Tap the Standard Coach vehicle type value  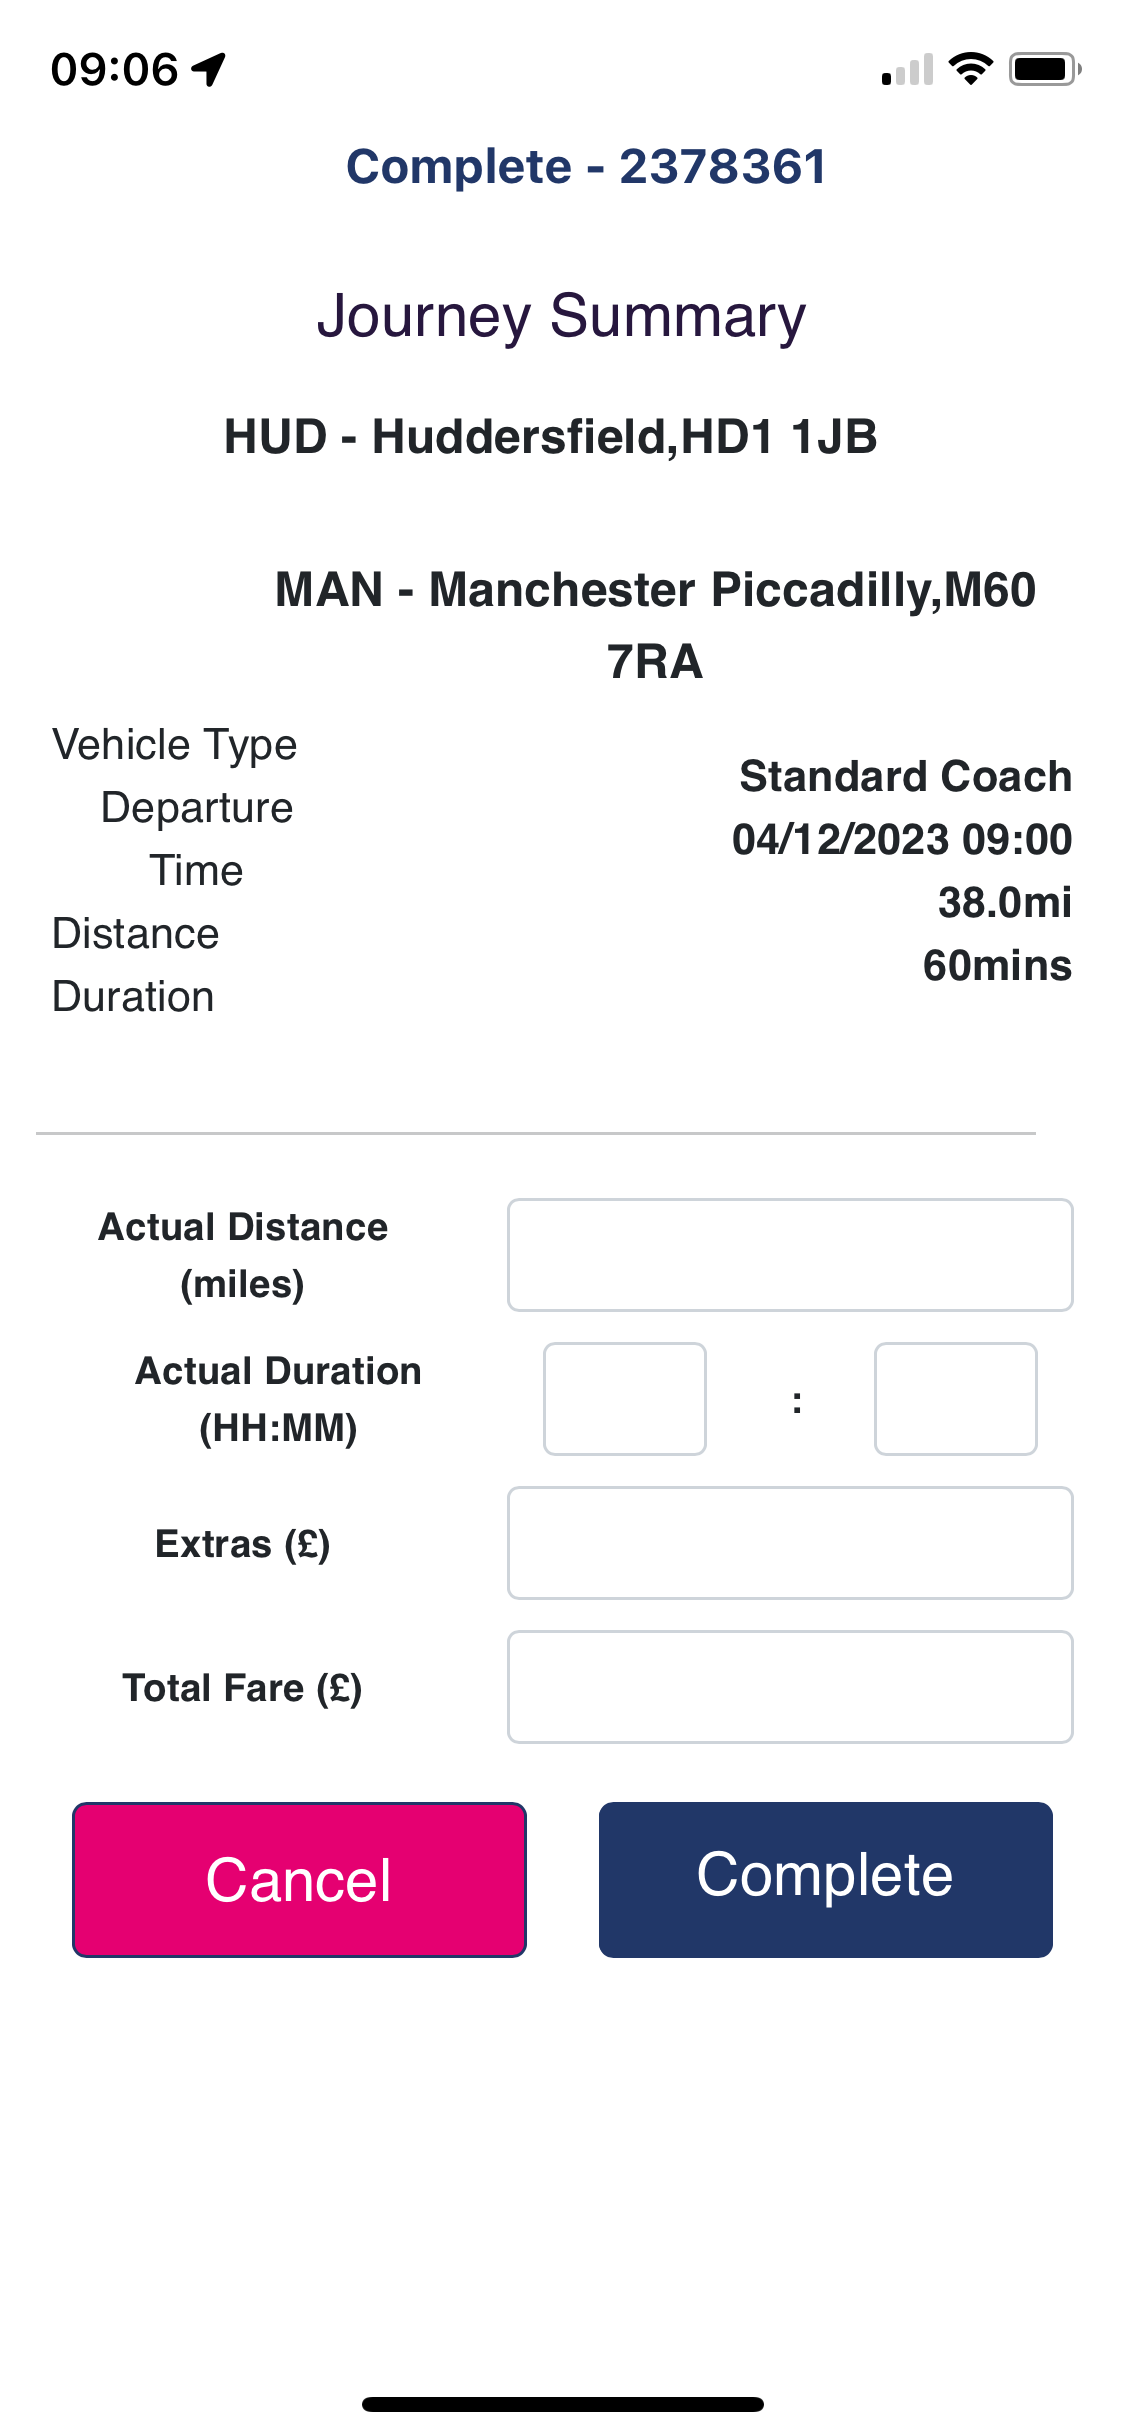point(905,777)
